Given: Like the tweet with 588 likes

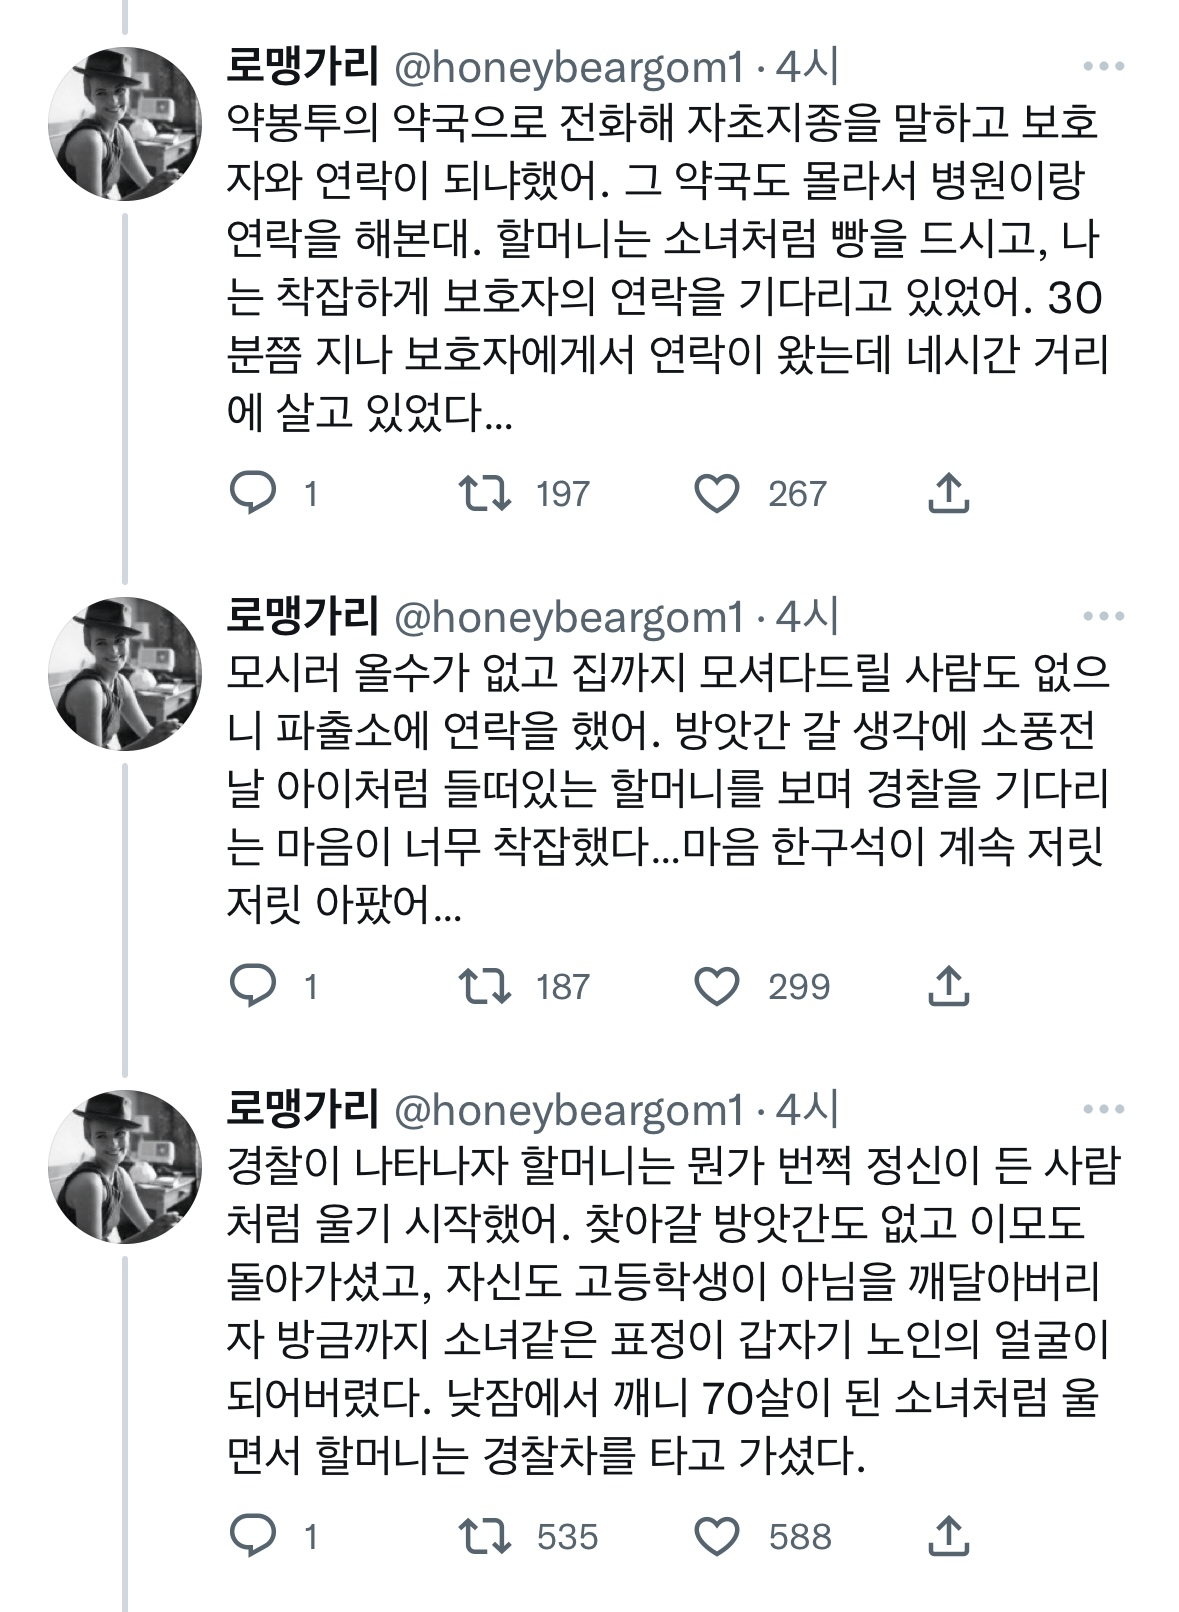Looking at the screenshot, I should point(717,1536).
